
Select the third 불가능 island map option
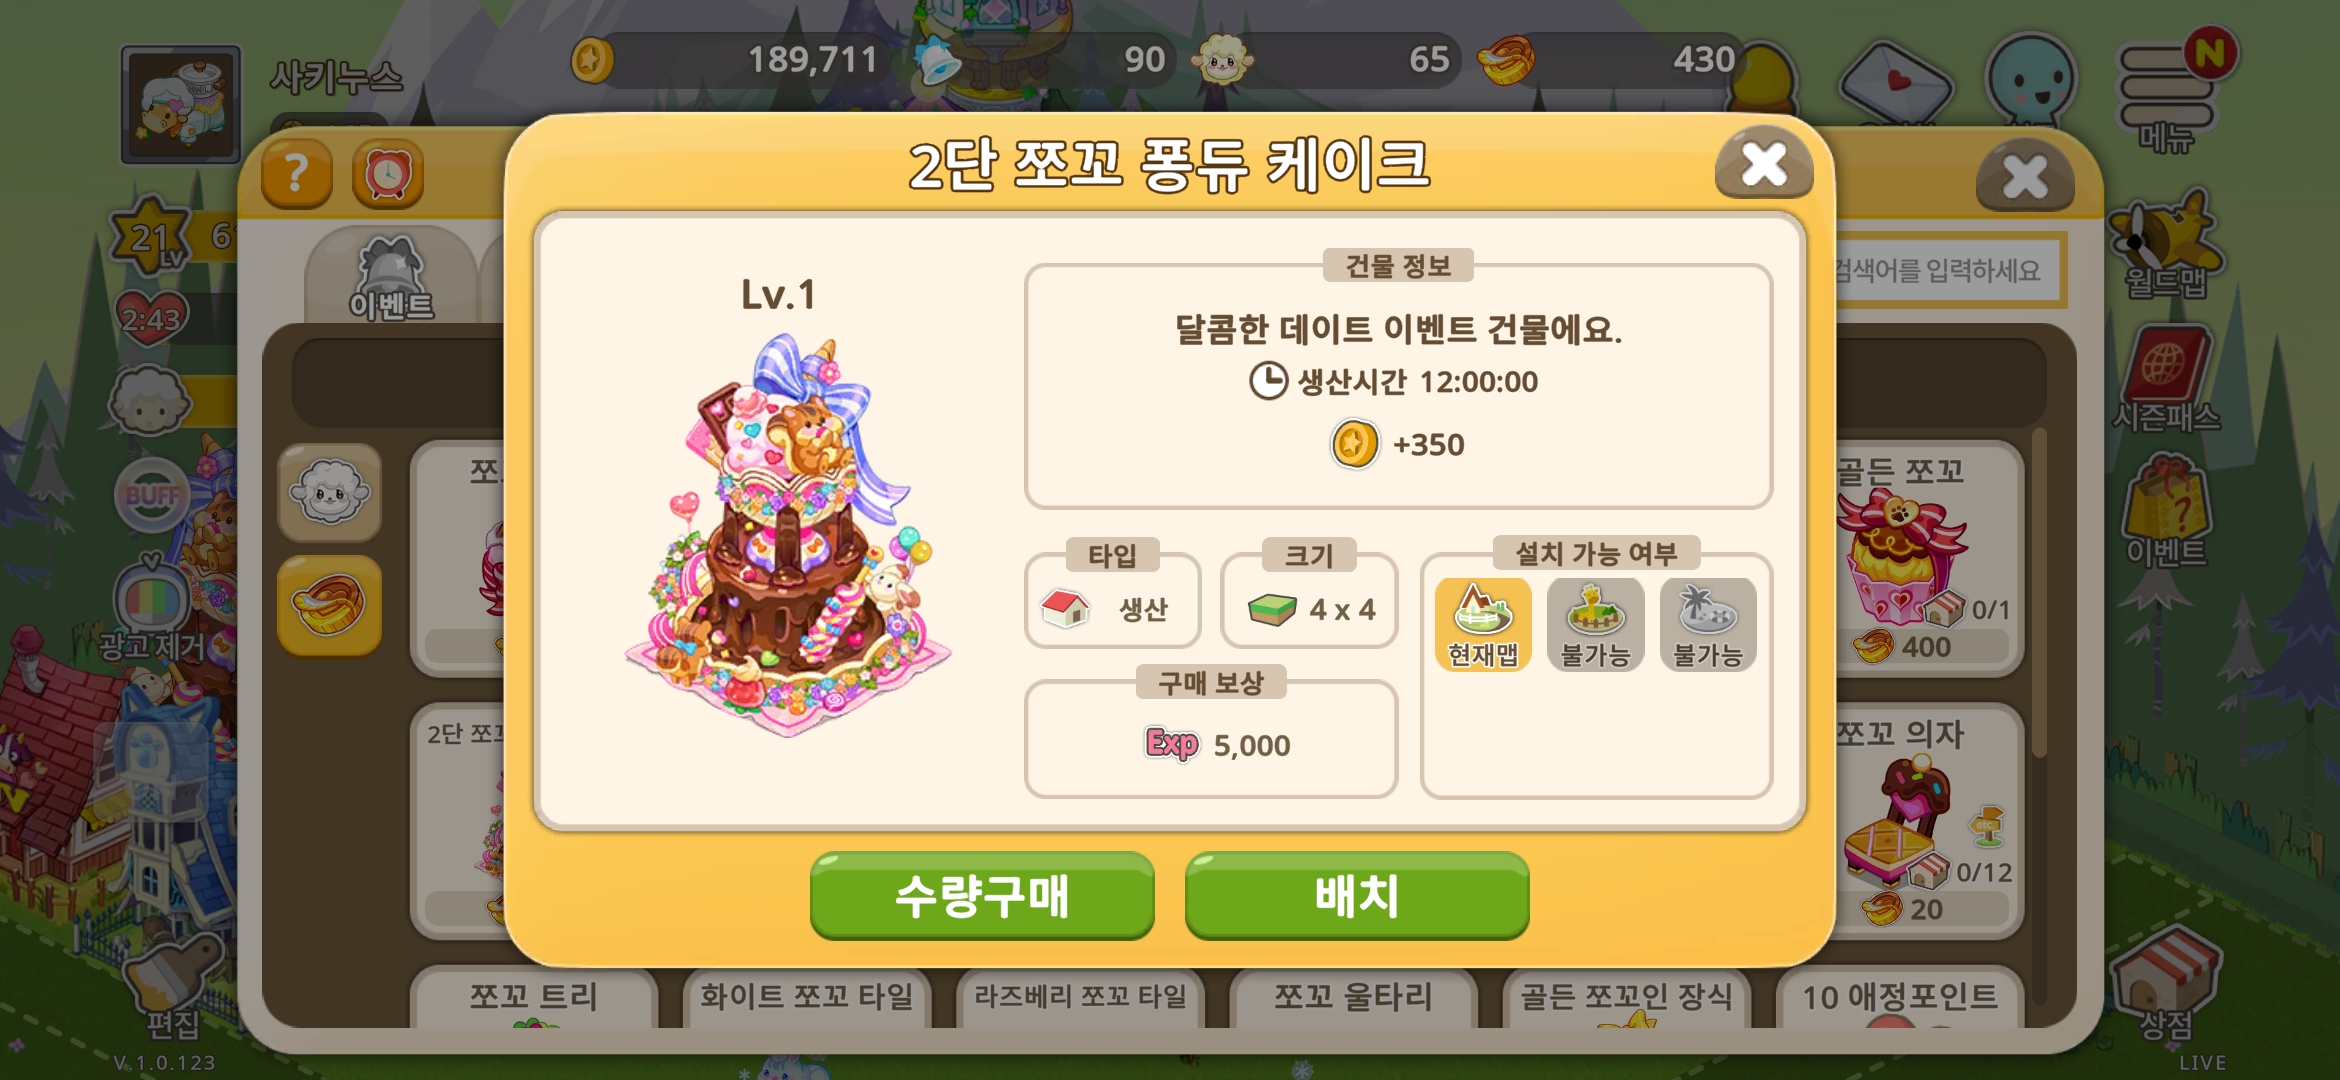coord(1708,625)
